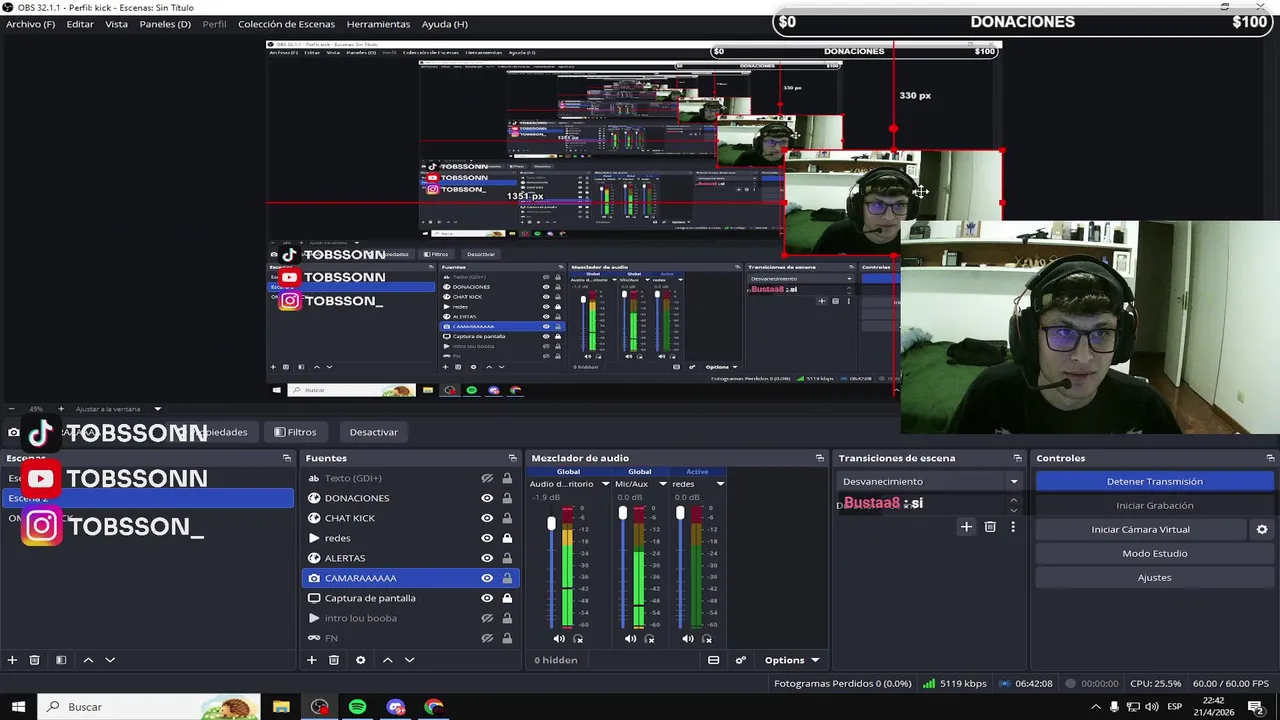Move selected source up in Fuentes
Viewport: 1280px width, 720px height.
(x=387, y=660)
